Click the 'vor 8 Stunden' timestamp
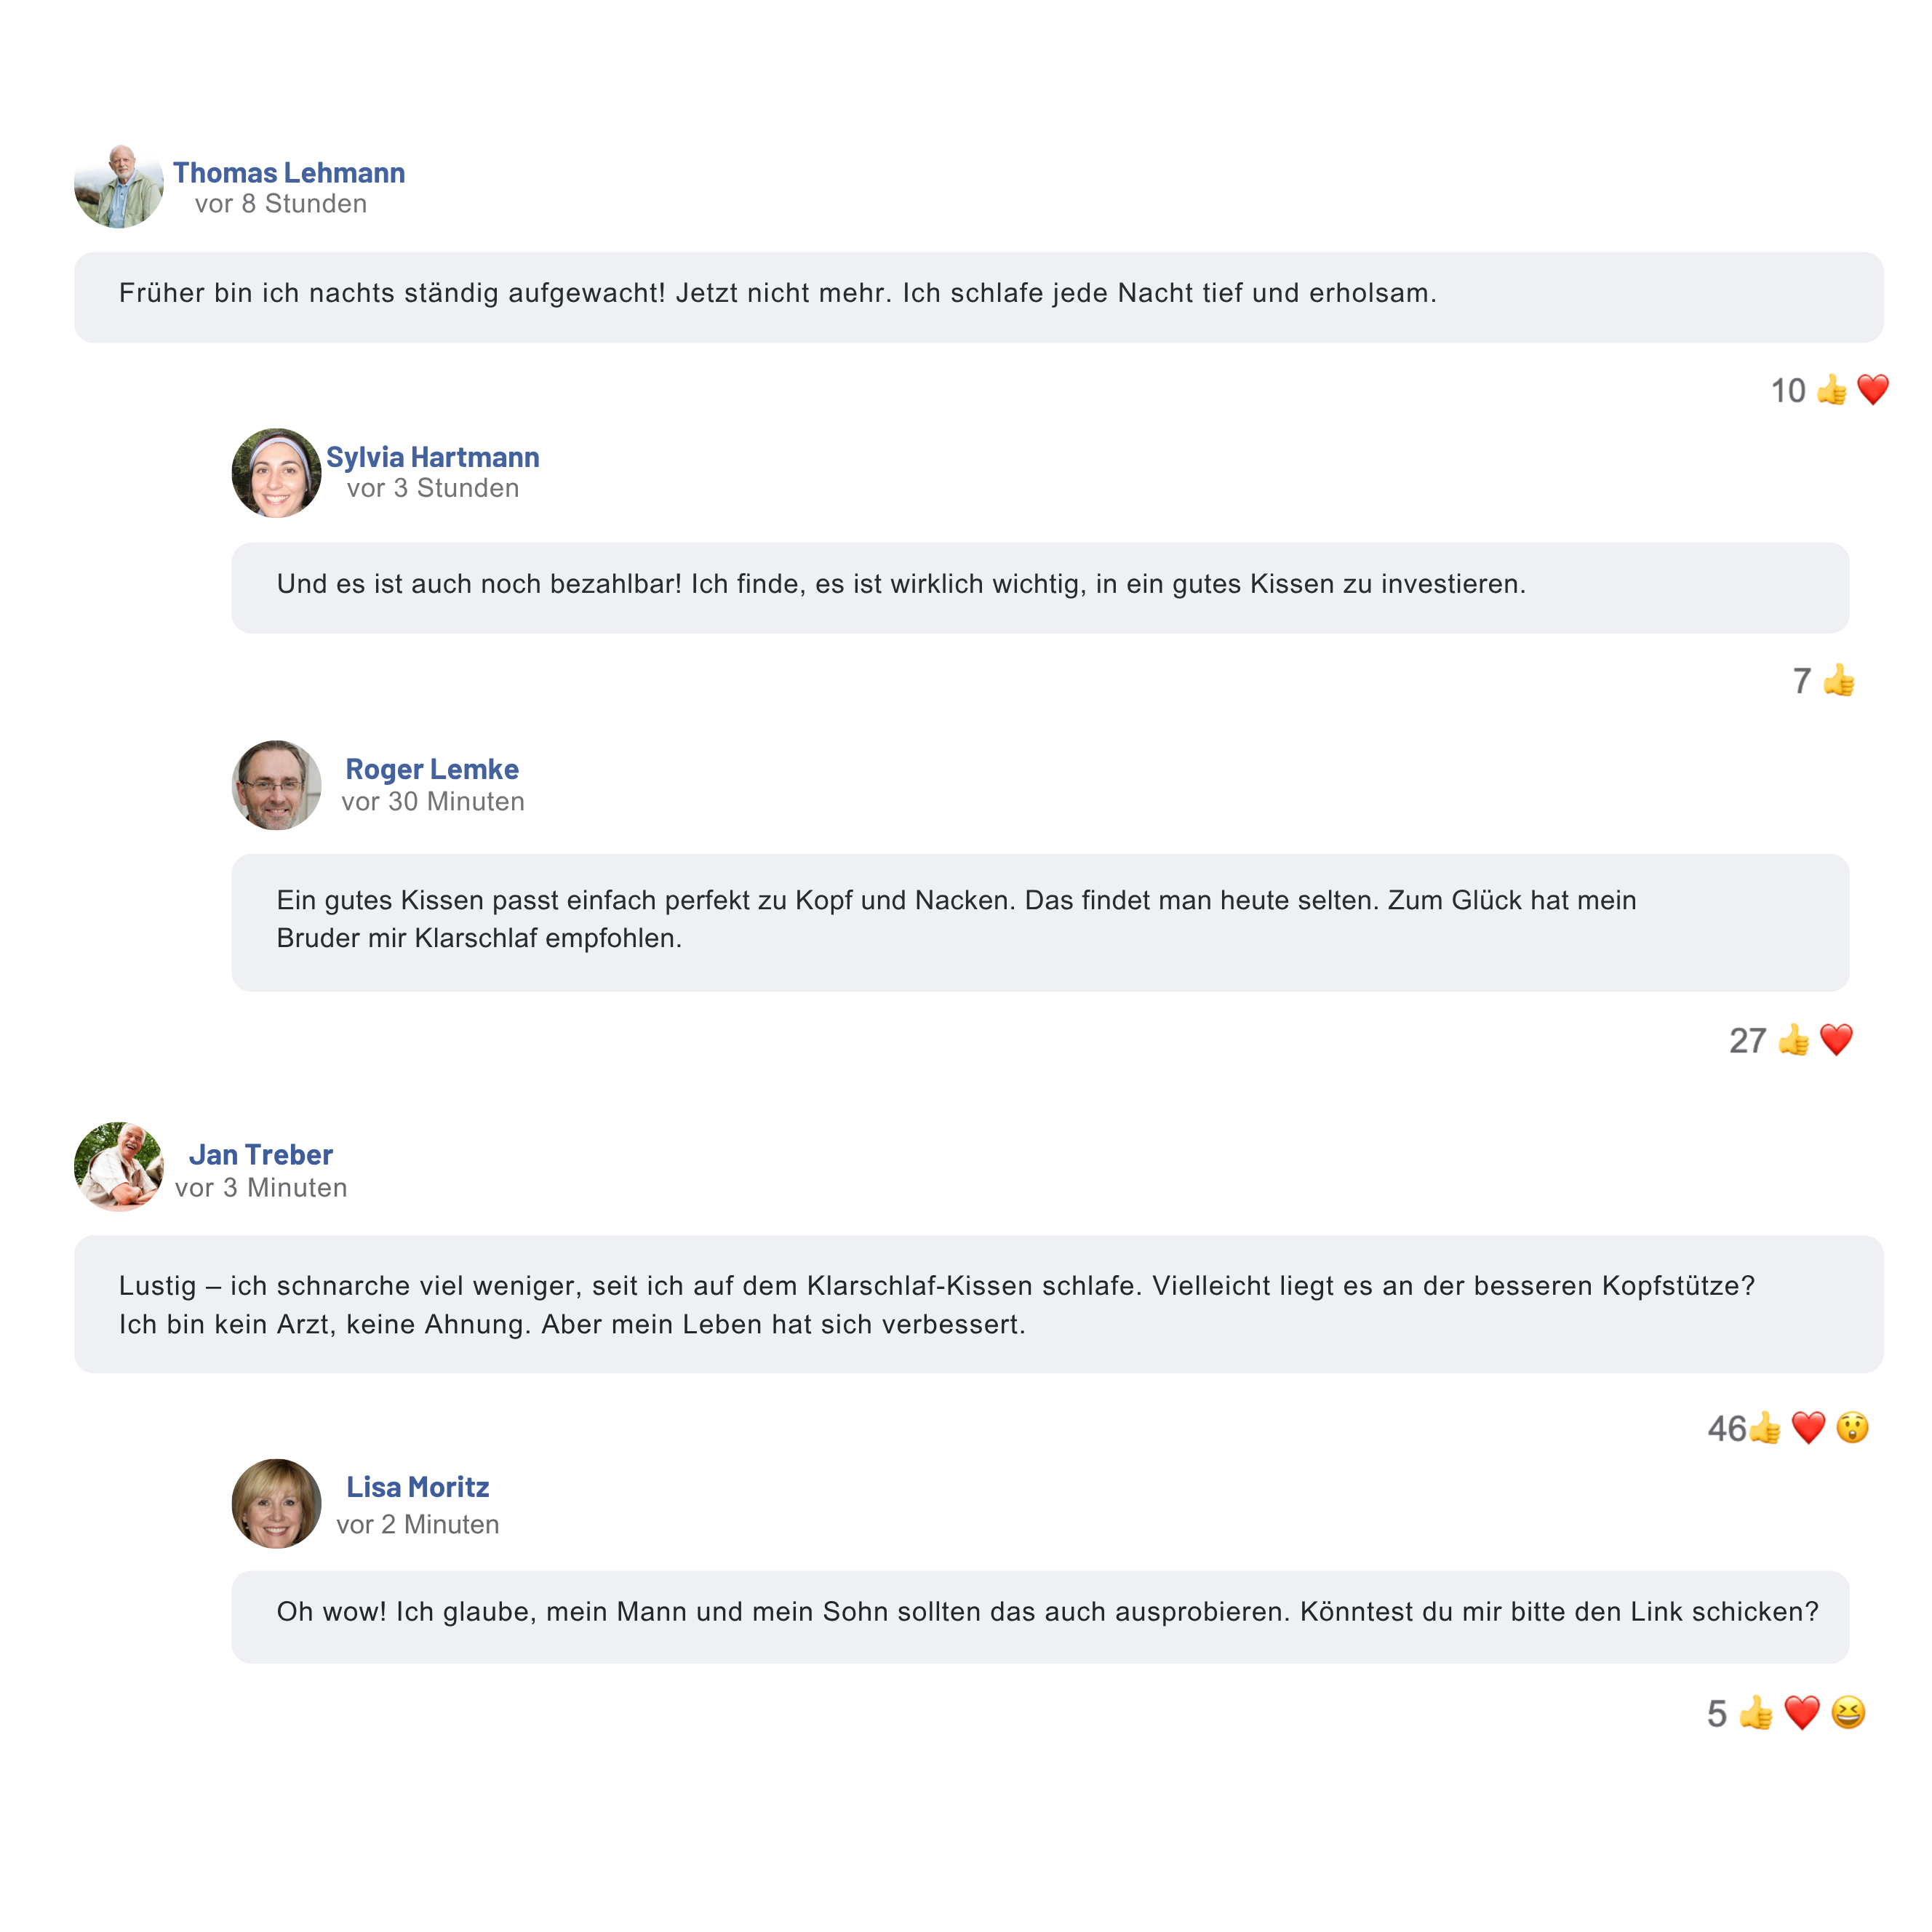 (281, 204)
